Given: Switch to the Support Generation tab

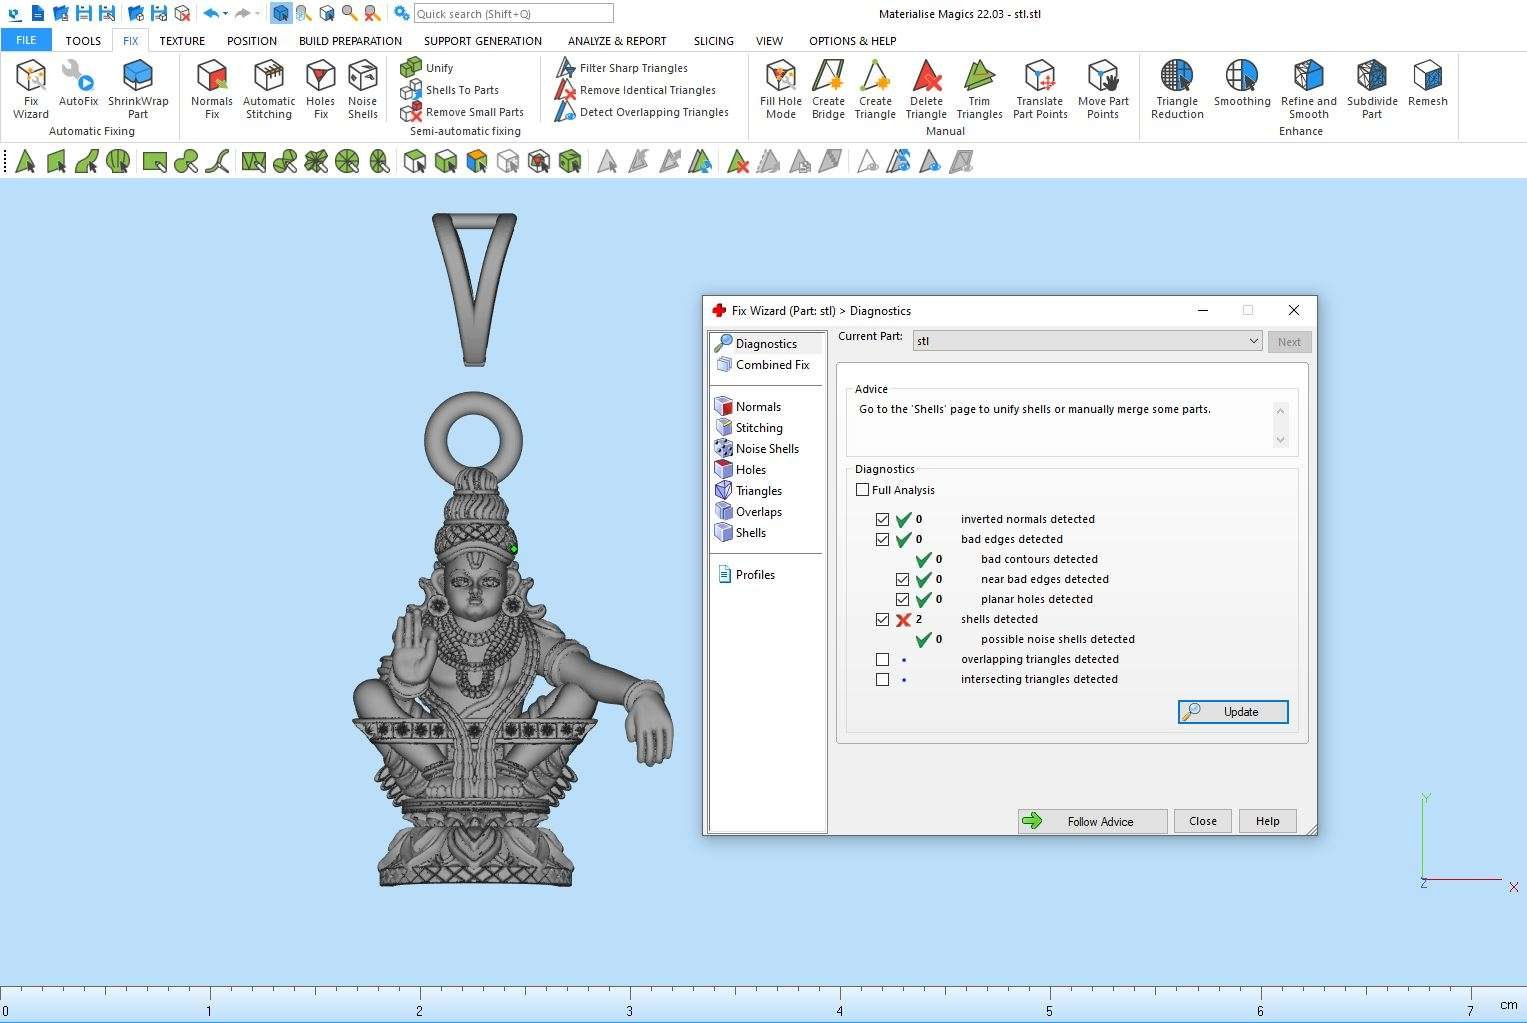Looking at the screenshot, I should tap(482, 41).
